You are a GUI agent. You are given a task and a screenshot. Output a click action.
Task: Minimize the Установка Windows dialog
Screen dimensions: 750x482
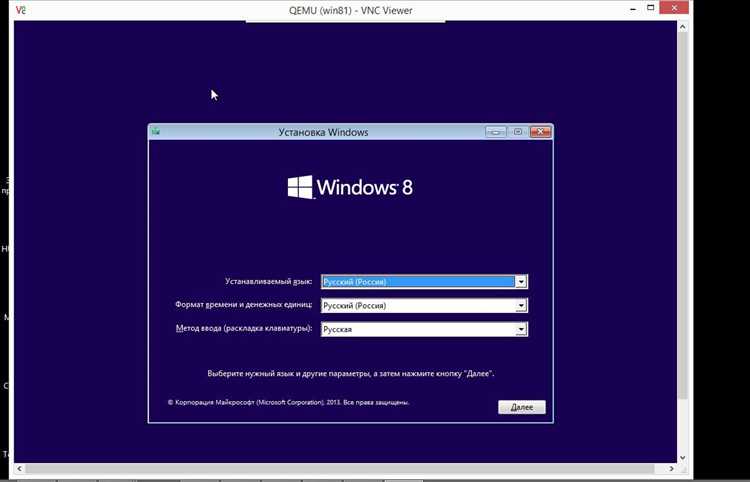point(496,132)
